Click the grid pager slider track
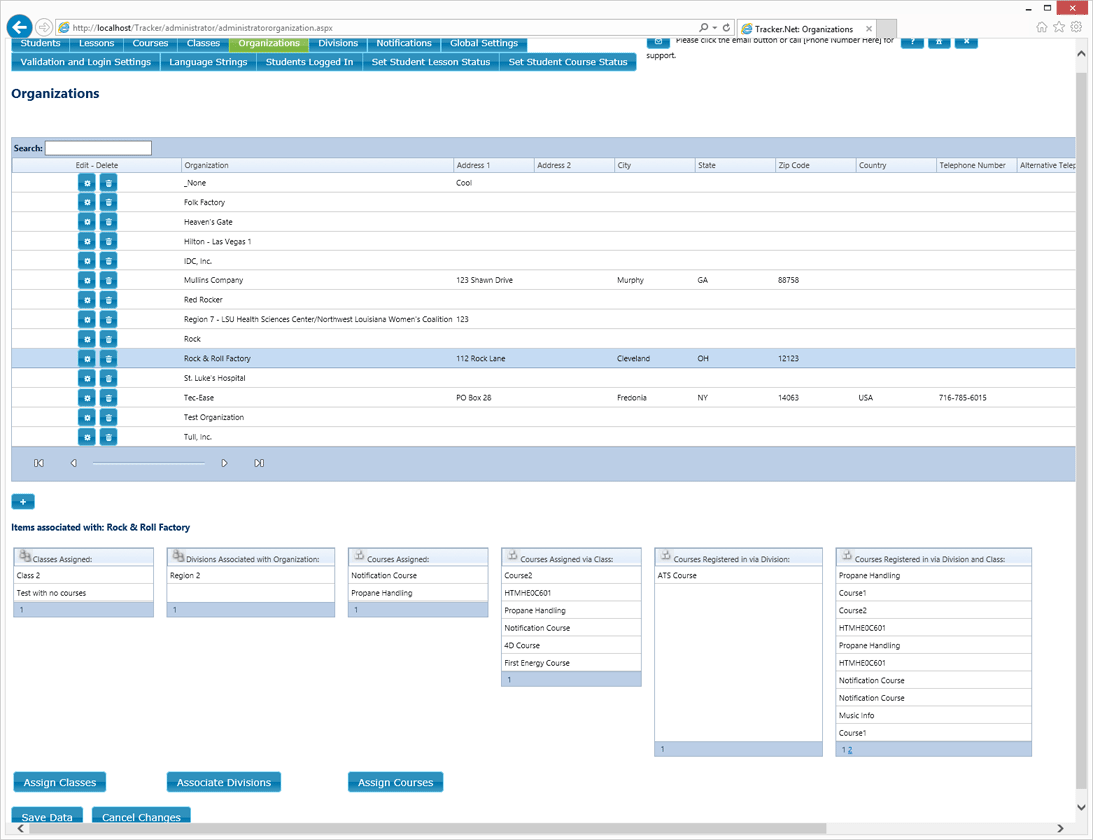This screenshot has height=840, width=1093. tap(148, 463)
